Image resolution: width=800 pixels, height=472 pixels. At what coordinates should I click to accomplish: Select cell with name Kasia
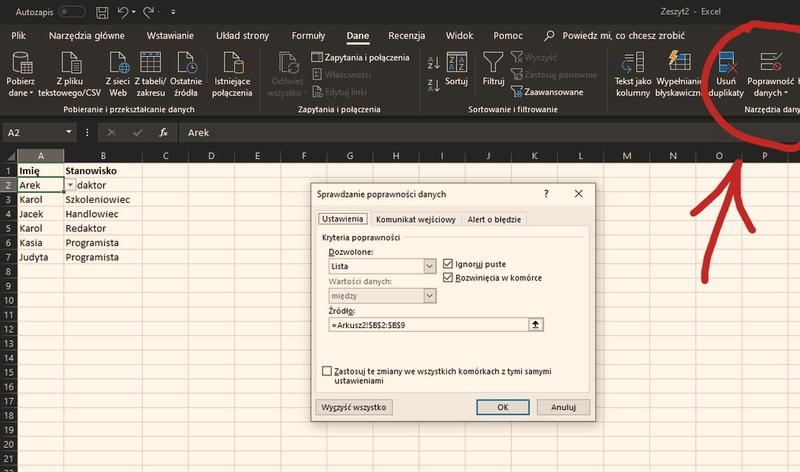pos(41,243)
